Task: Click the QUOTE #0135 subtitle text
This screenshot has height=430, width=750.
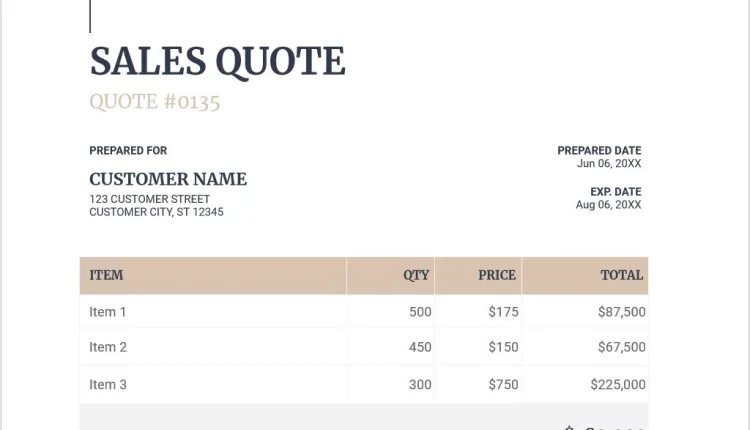Action: (x=154, y=102)
